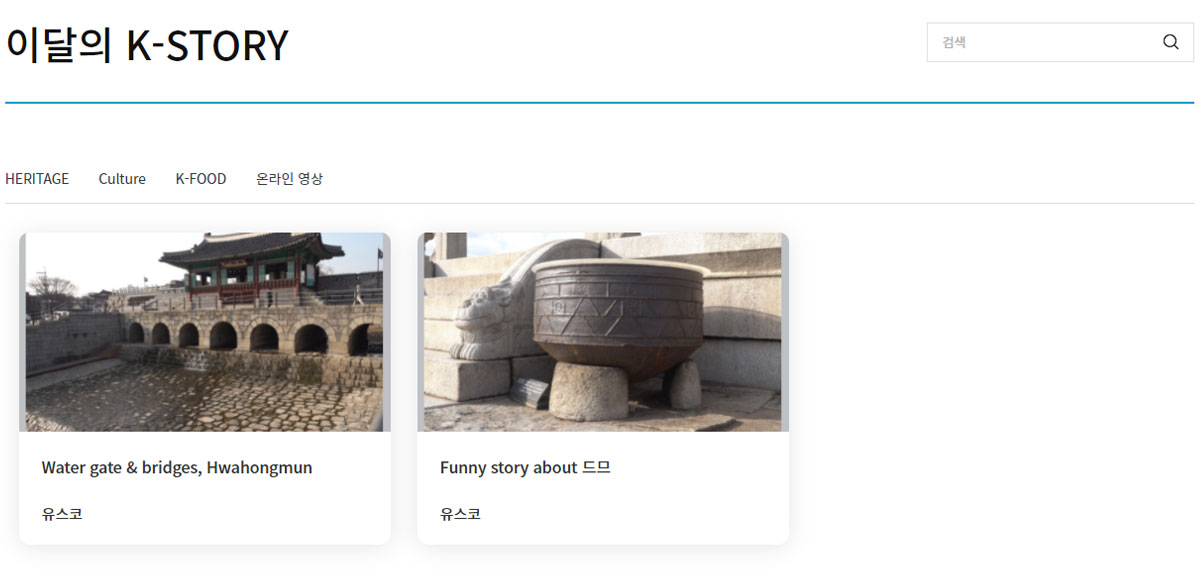The height and width of the screenshot is (570, 1200).
Task: Click the magnifying glass search icon
Action: [1170, 42]
